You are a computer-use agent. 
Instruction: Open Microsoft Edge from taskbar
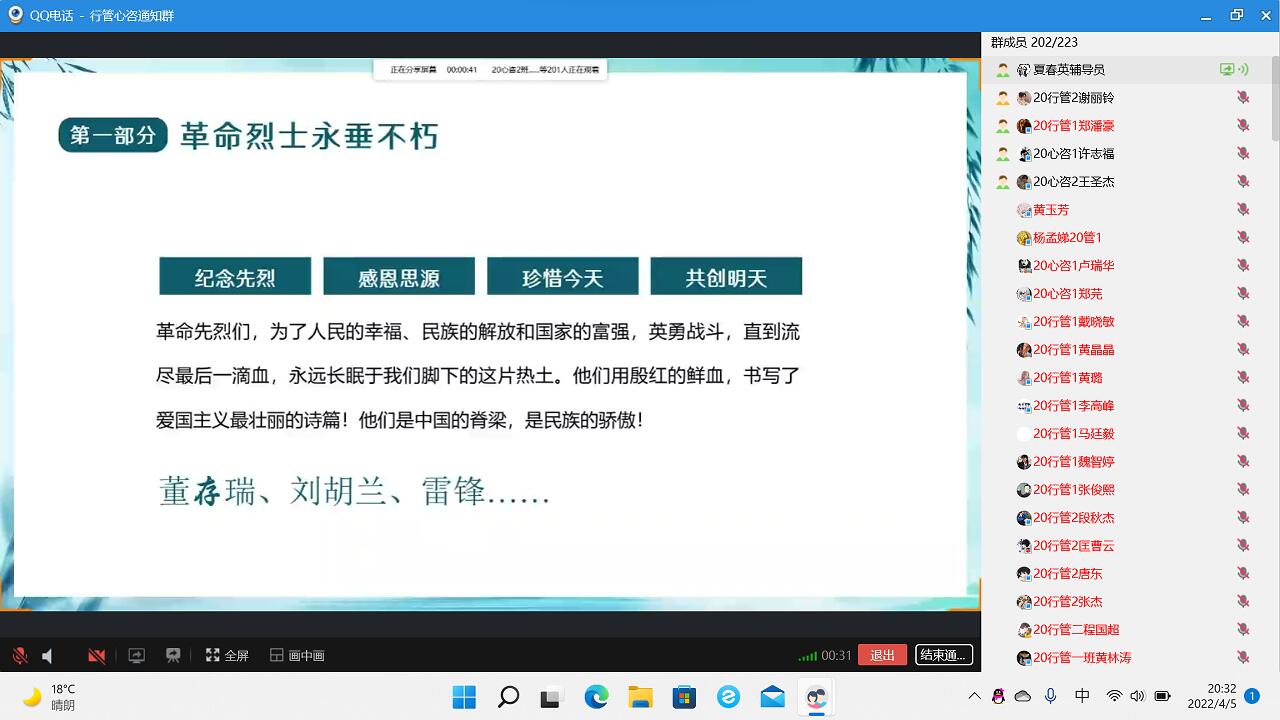[x=596, y=696]
